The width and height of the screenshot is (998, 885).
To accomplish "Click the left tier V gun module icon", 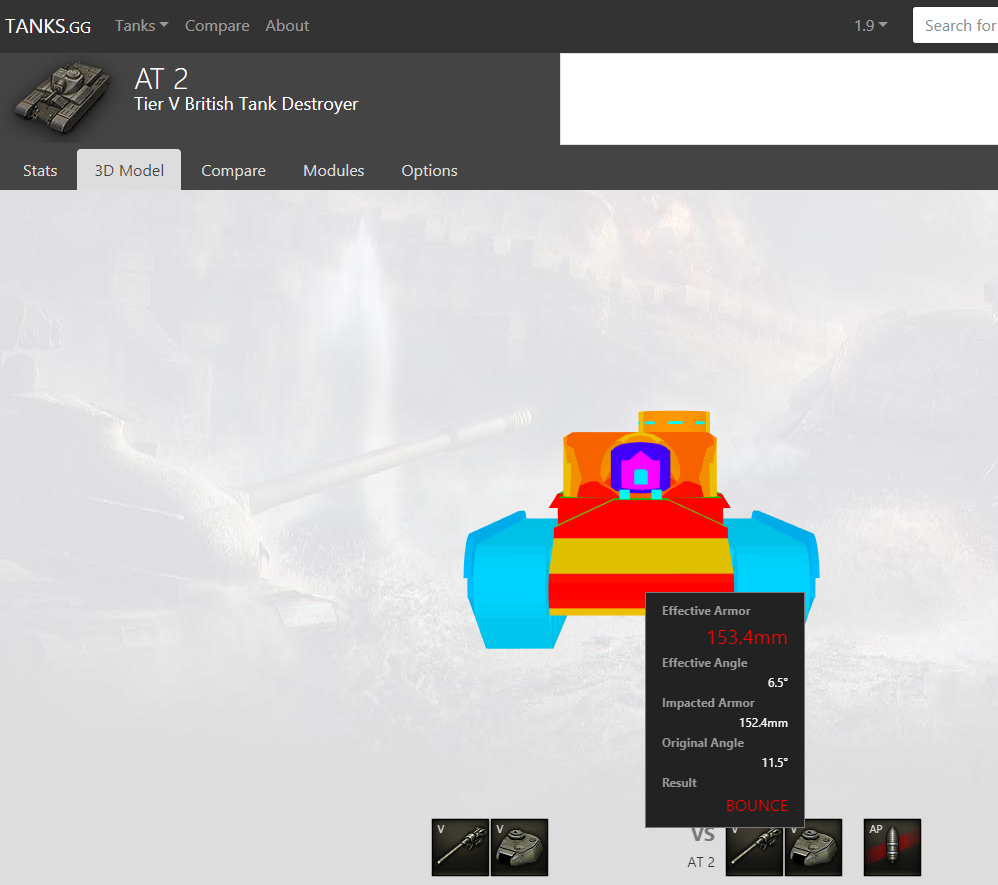I will click(460, 847).
